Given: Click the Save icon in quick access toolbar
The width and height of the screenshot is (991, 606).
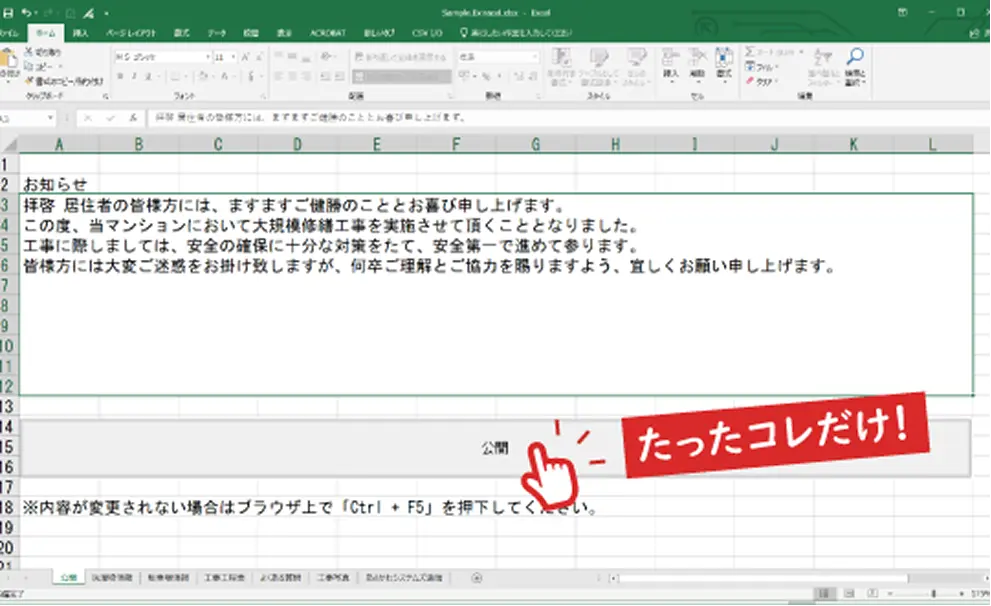Looking at the screenshot, I should point(8,11).
